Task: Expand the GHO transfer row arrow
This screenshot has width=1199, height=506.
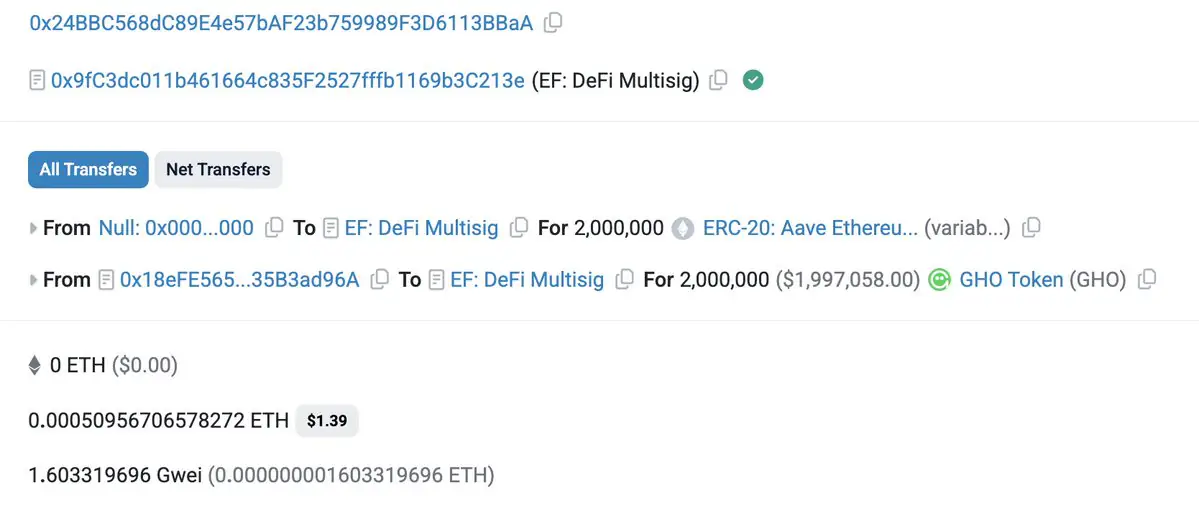Action: [x=33, y=281]
